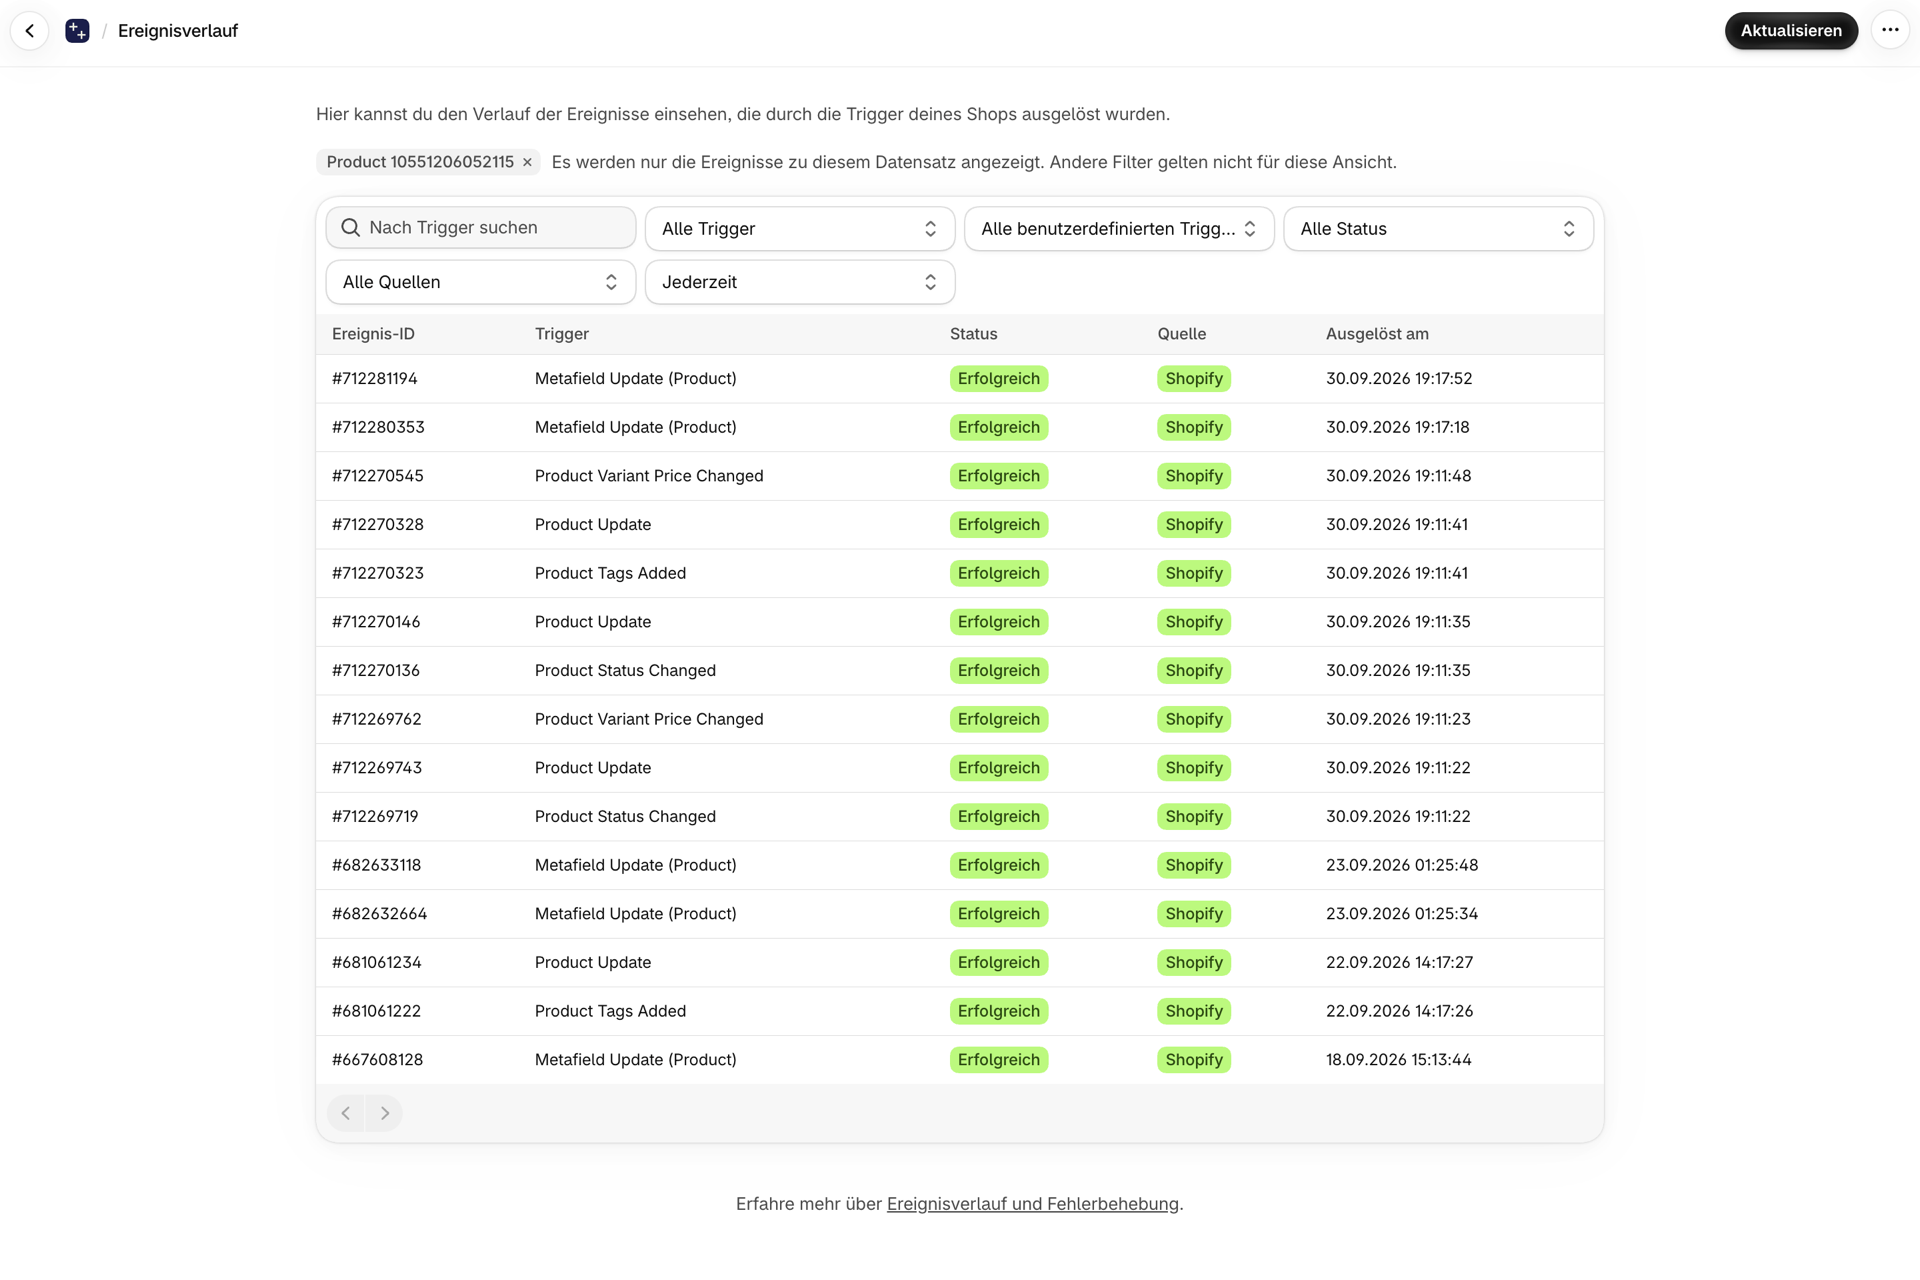Open event #712281194

coord(960,379)
